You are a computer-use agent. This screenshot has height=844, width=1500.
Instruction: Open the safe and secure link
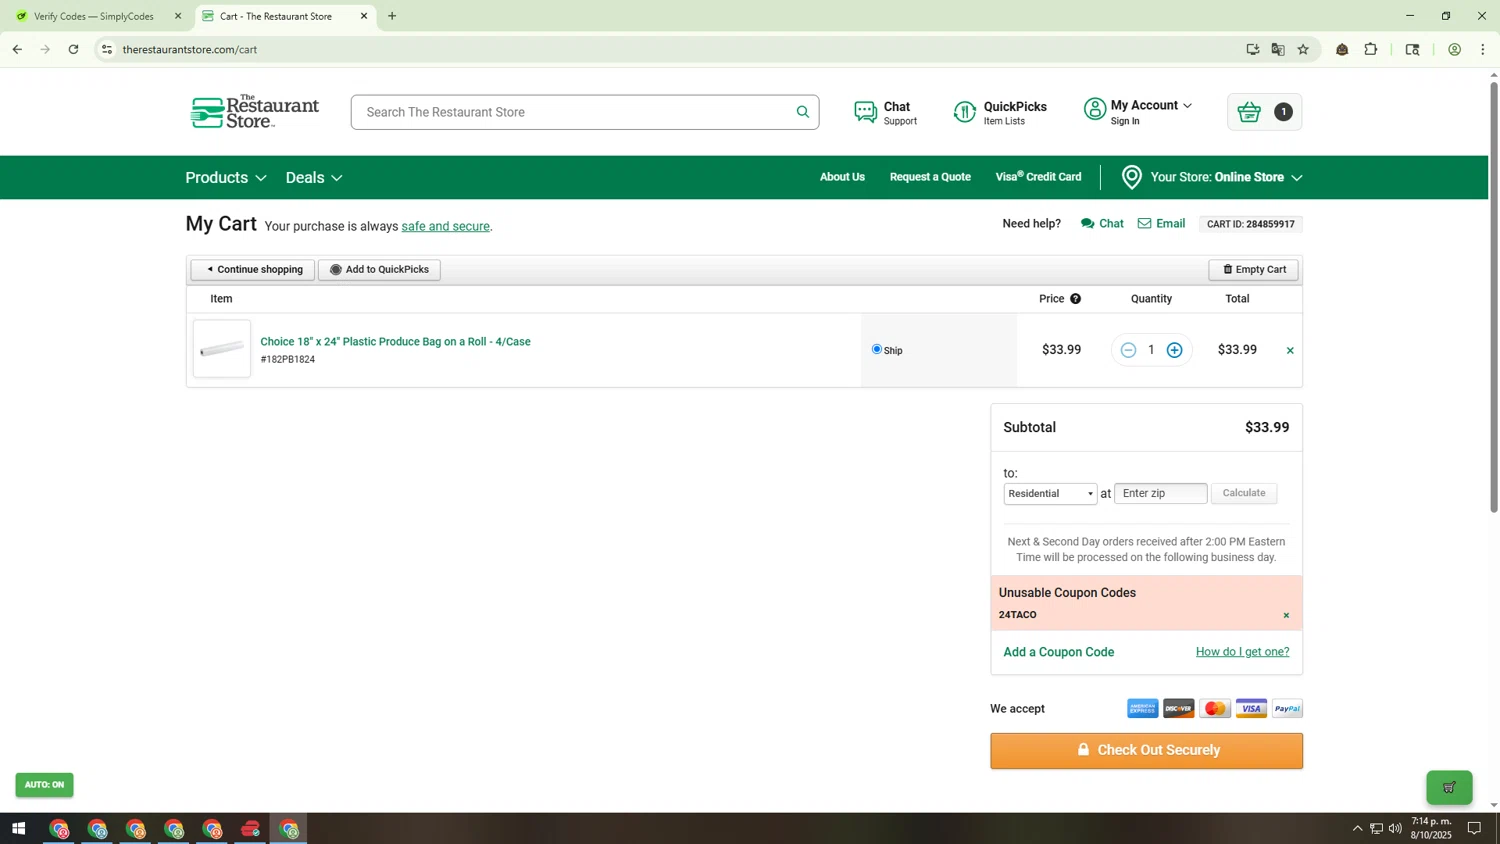(x=445, y=227)
